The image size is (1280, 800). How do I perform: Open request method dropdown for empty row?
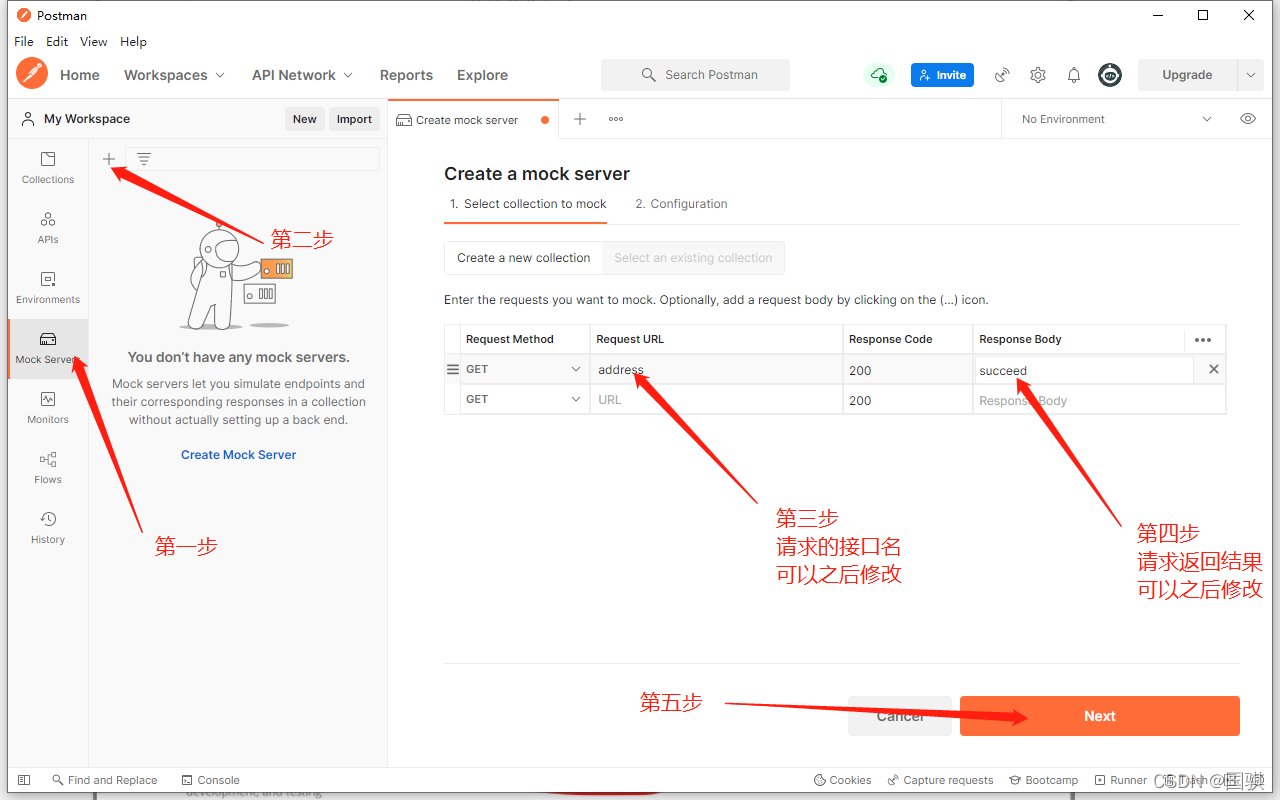pyautogui.click(x=523, y=400)
